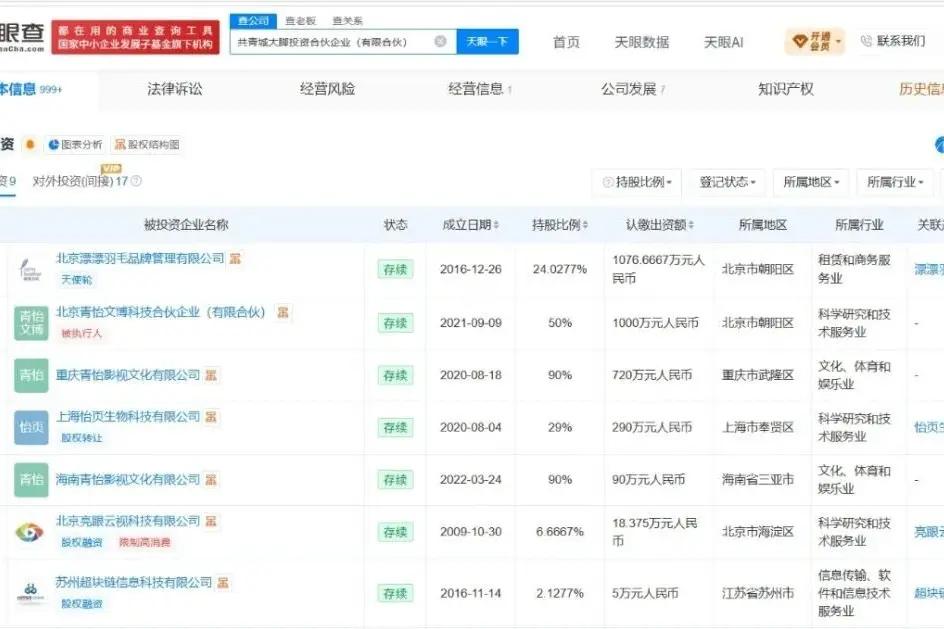Sort by 认缴出资额 column header
The height and width of the screenshot is (629, 944).
[659, 225]
